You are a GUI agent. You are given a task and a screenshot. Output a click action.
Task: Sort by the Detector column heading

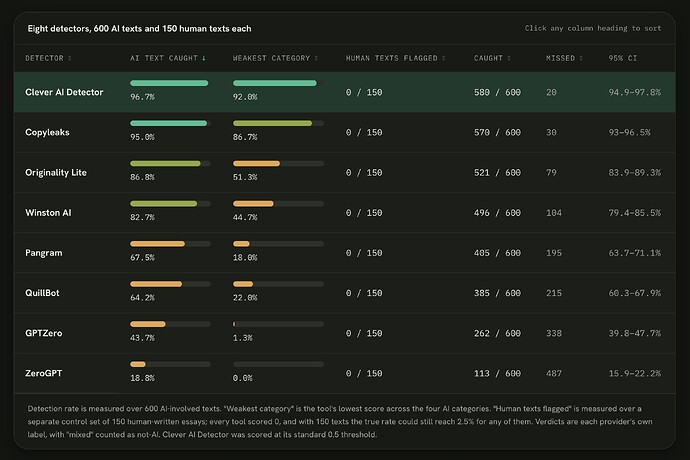click(x=48, y=58)
